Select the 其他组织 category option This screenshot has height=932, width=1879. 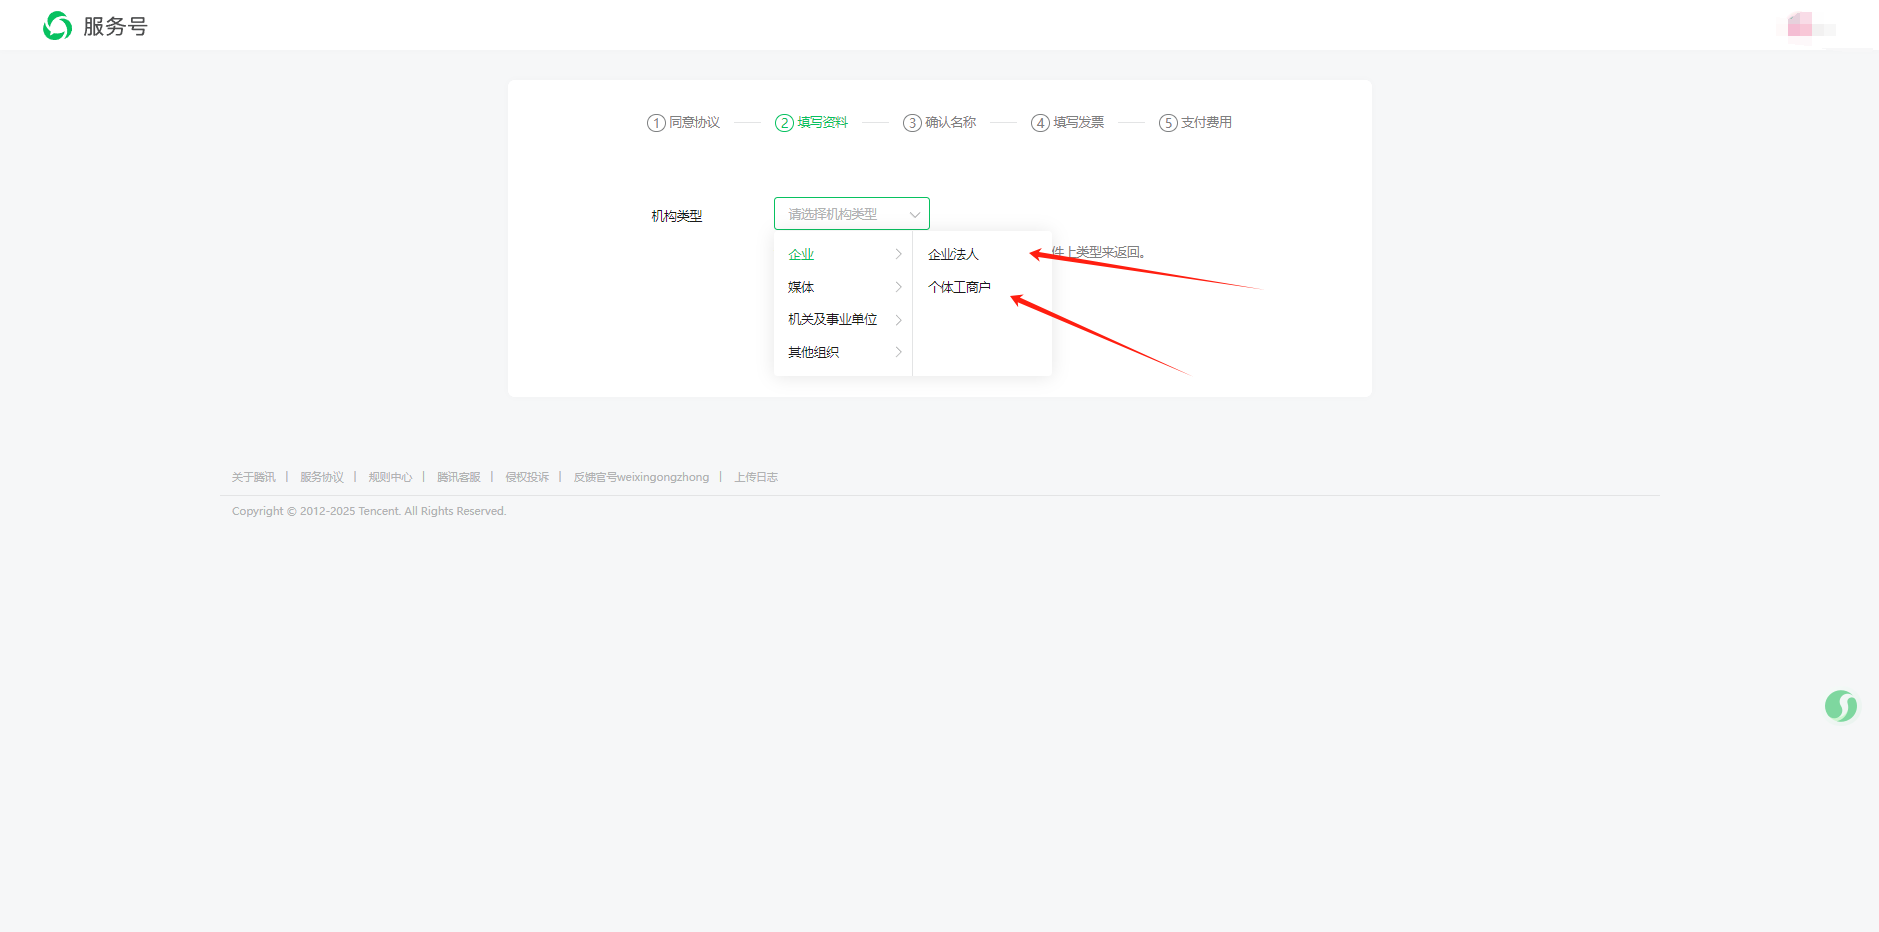[813, 352]
